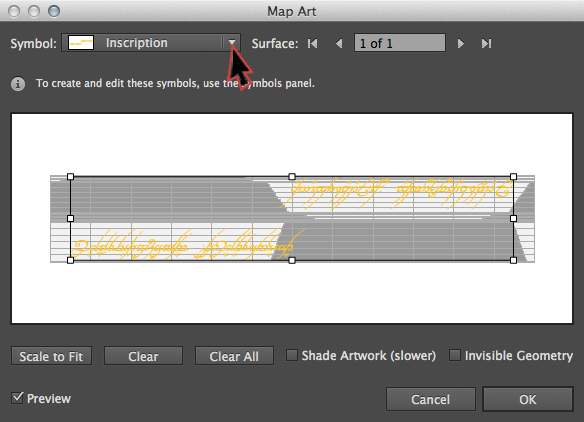
Task: Click the lower-left inscription artwork
Action: (188, 244)
